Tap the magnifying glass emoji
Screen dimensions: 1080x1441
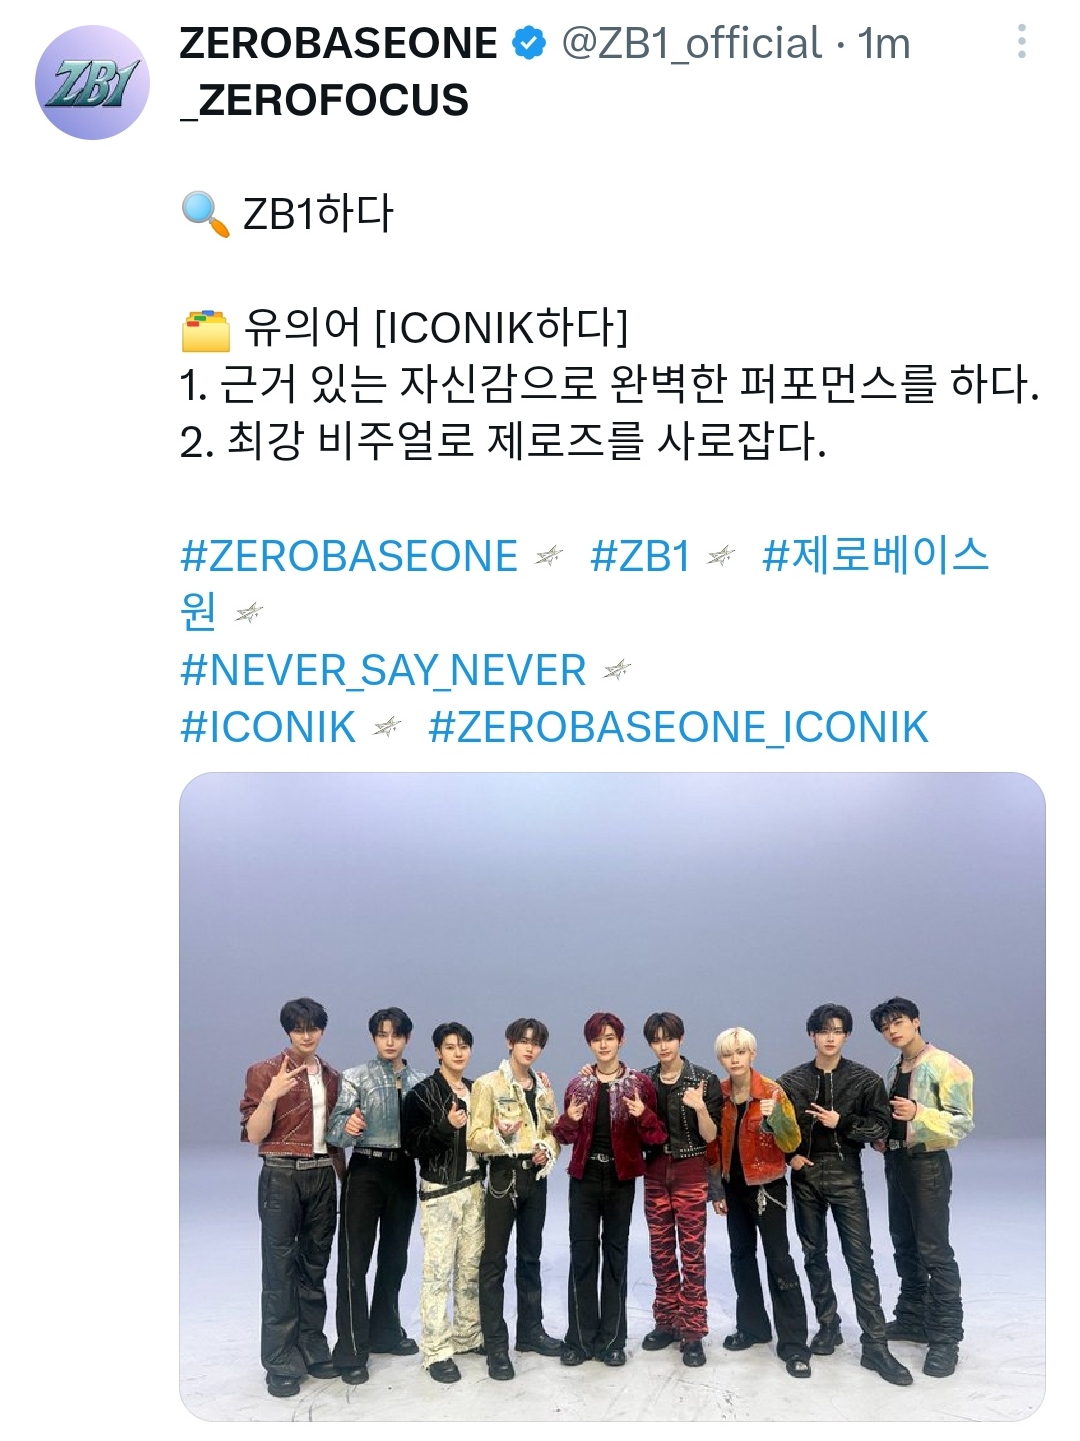pyautogui.click(x=205, y=214)
